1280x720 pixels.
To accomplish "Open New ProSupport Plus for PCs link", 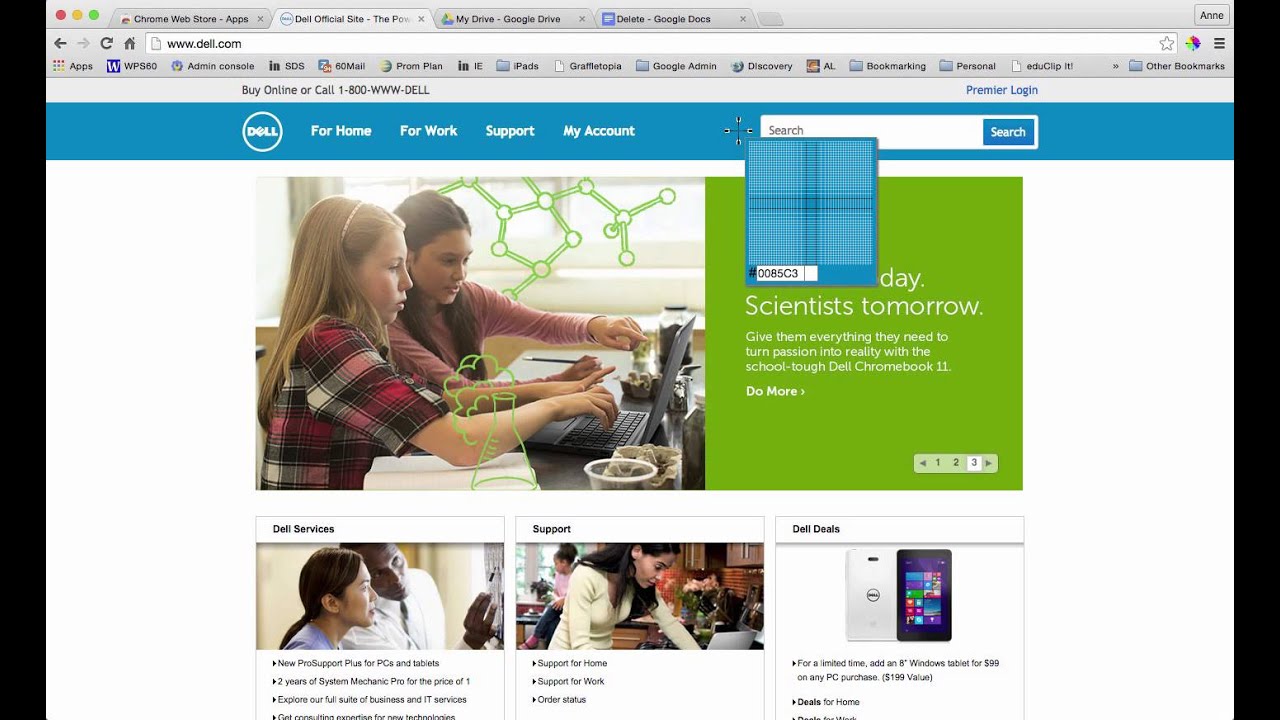I will [x=358, y=663].
